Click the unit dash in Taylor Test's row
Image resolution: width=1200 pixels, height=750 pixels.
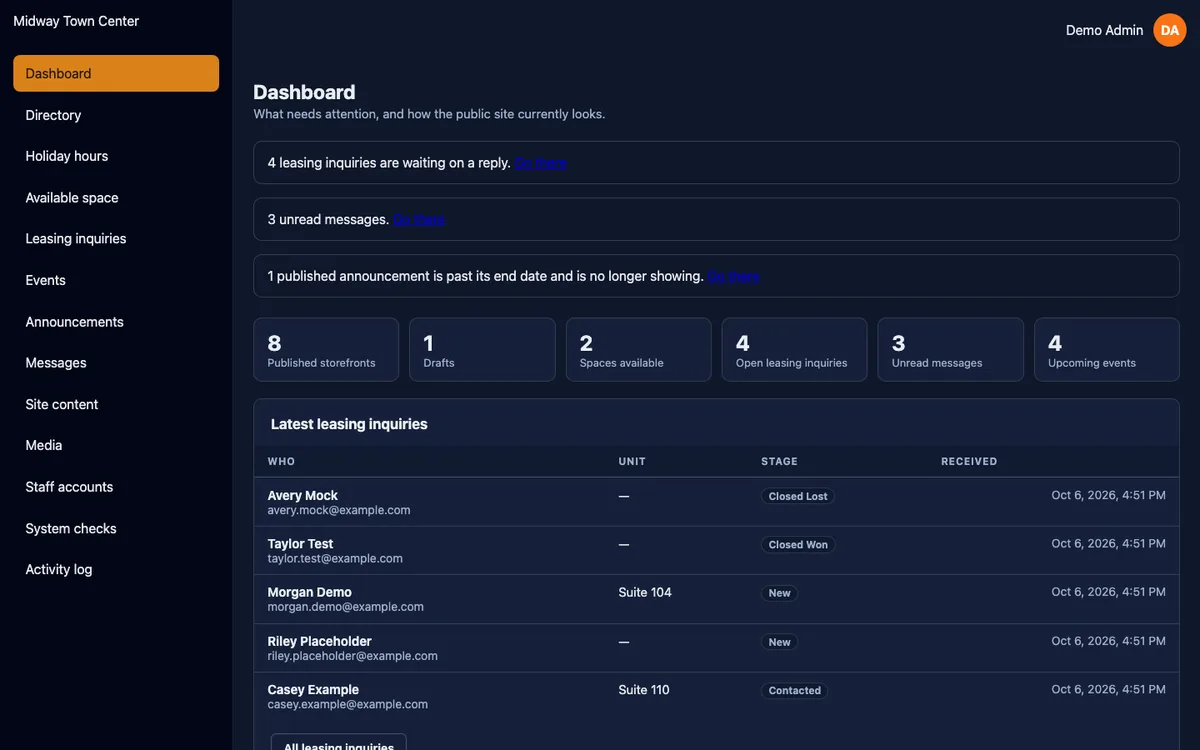tap(624, 545)
